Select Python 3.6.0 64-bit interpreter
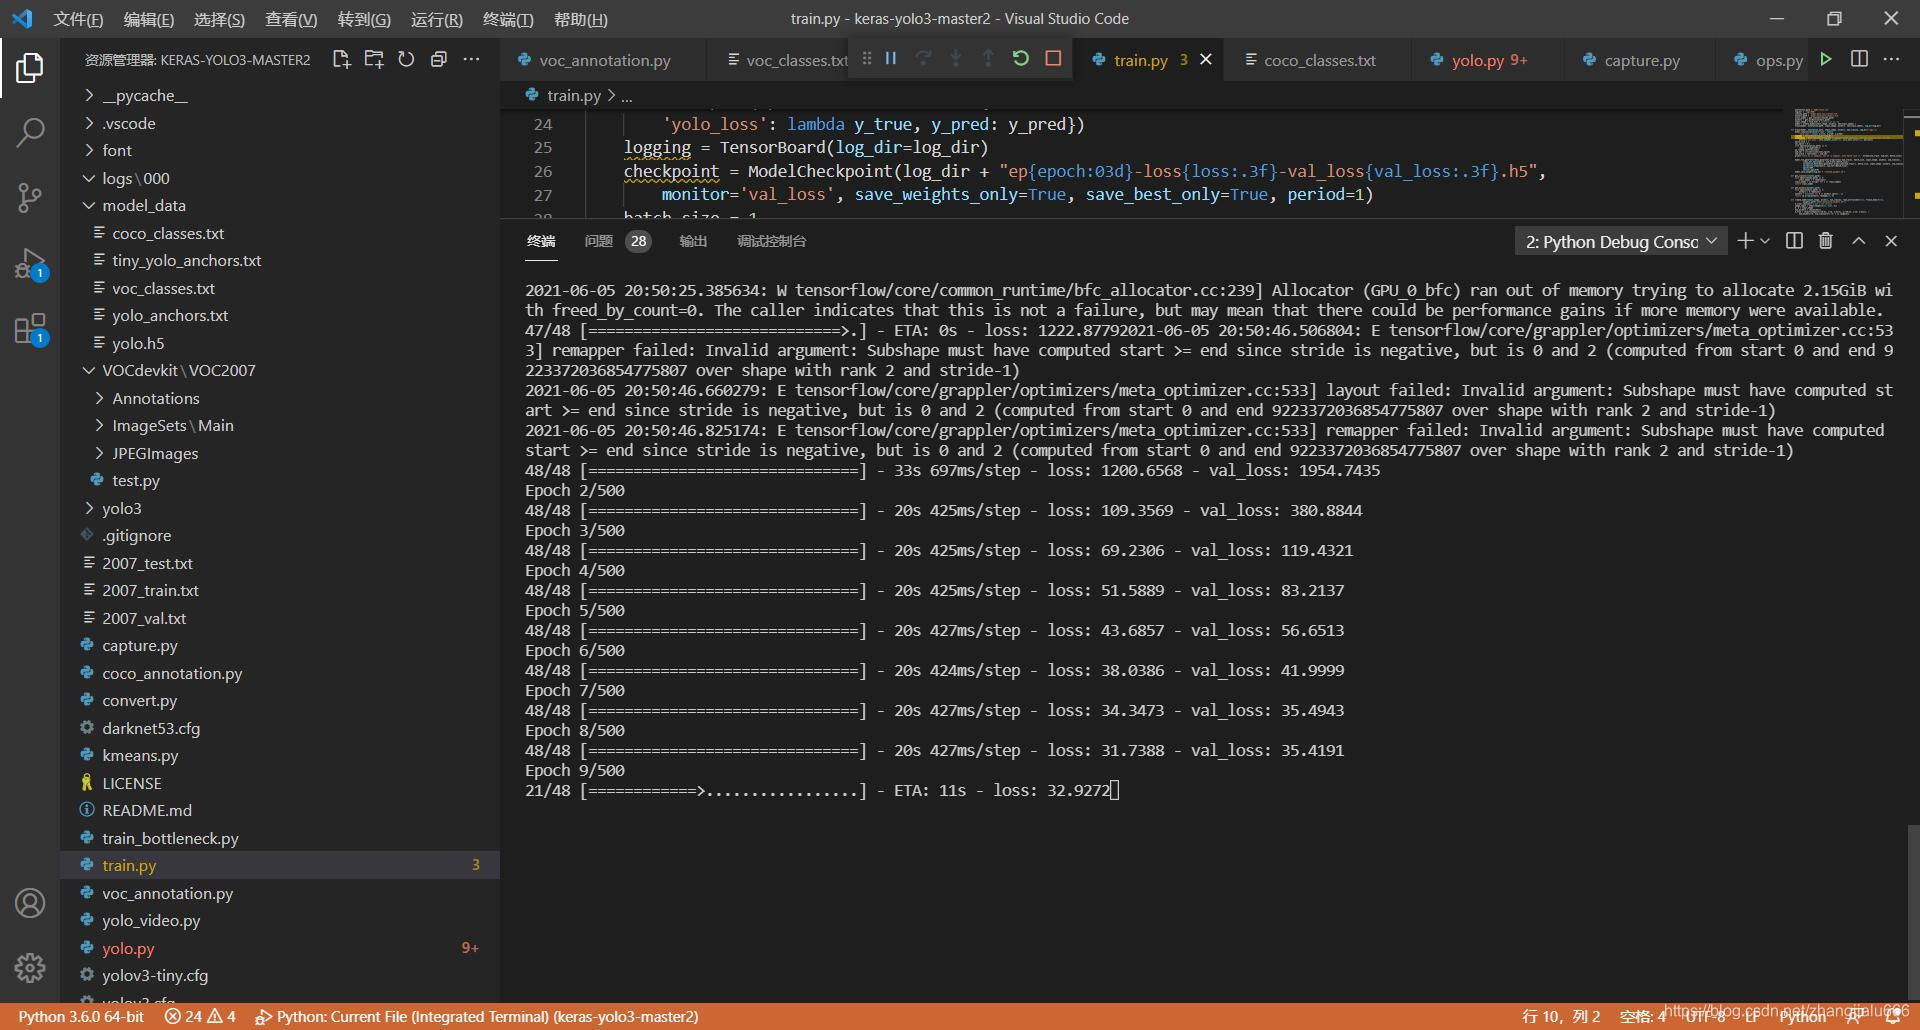Screen dimensions: 1920x1030 [x=81, y=1016]
